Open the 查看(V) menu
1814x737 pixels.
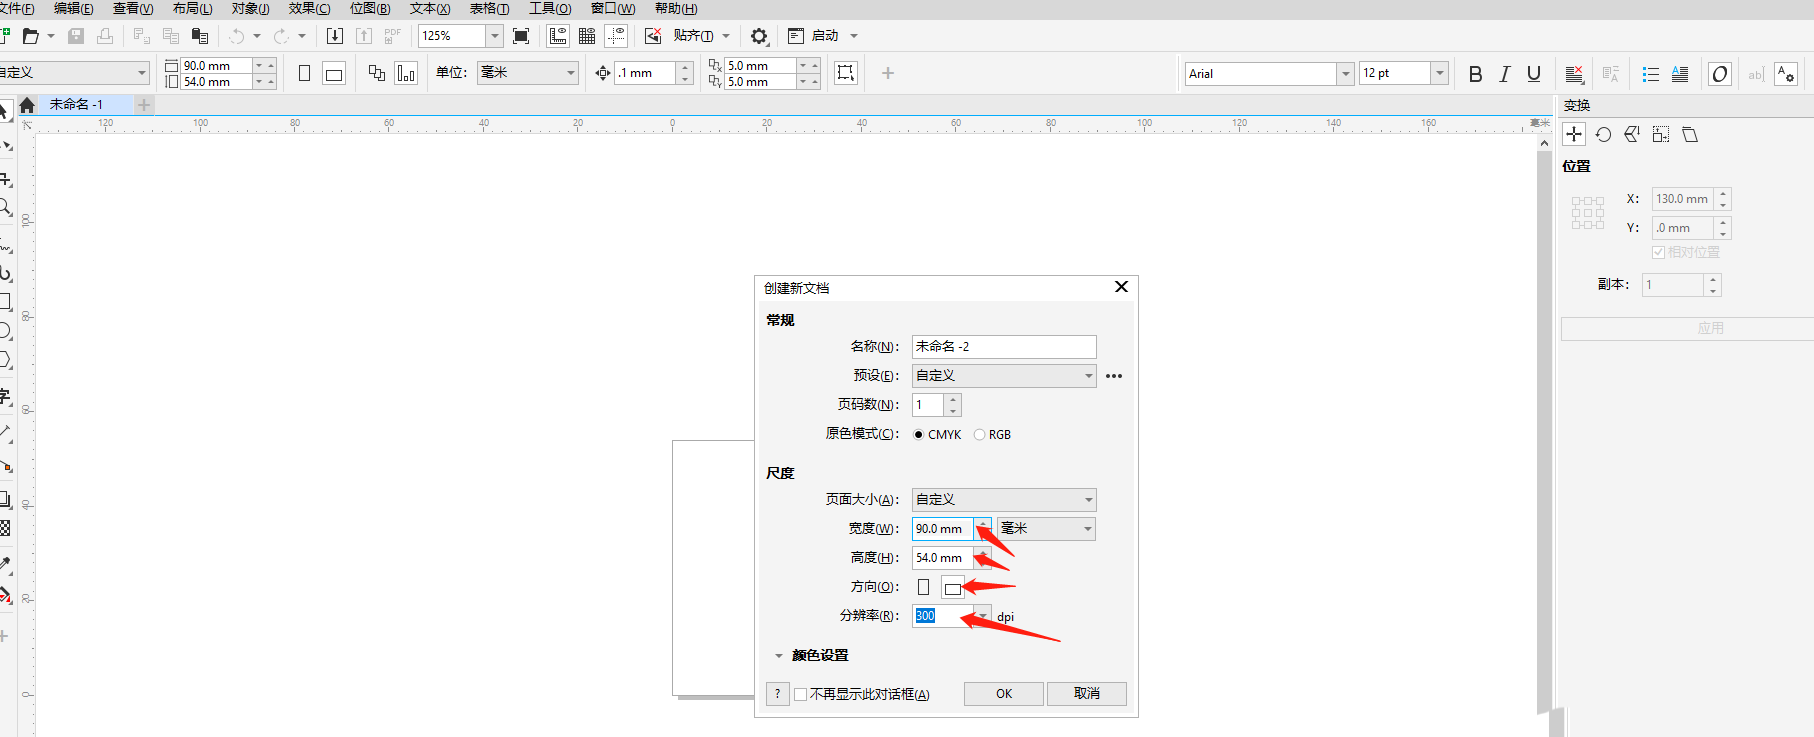[x=133, y=9]
